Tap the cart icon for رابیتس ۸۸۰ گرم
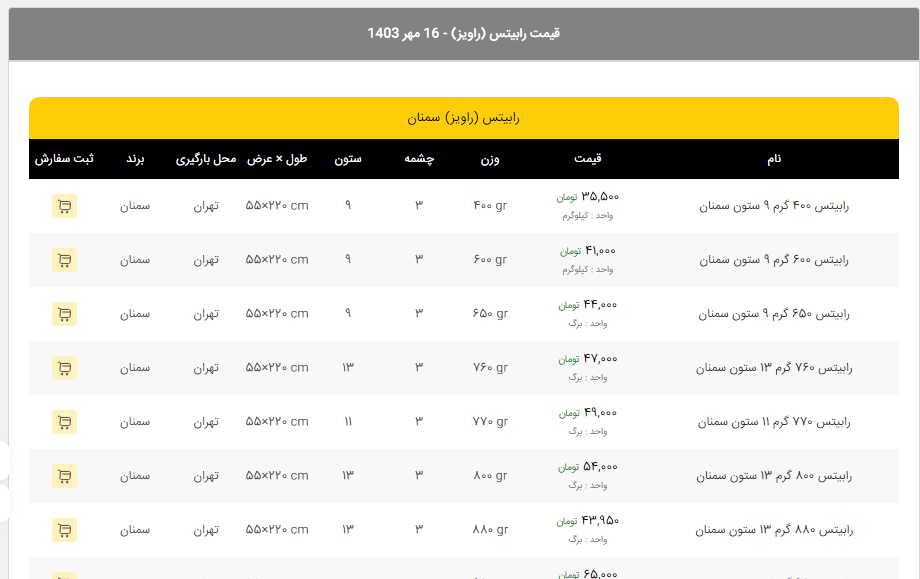The height and width of the screenshot is (579, 920). coord(64,530)
